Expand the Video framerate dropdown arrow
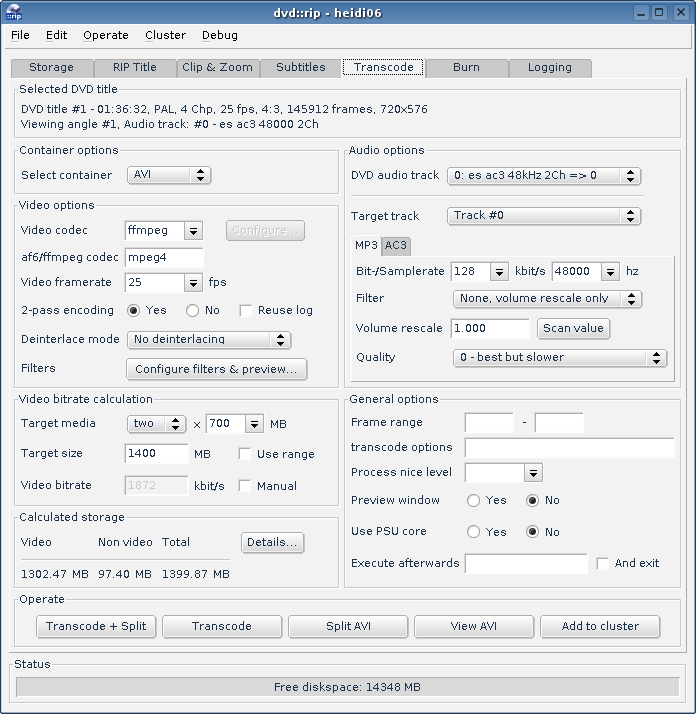Viewport: 696px width, 714px height. pos(193,283)
